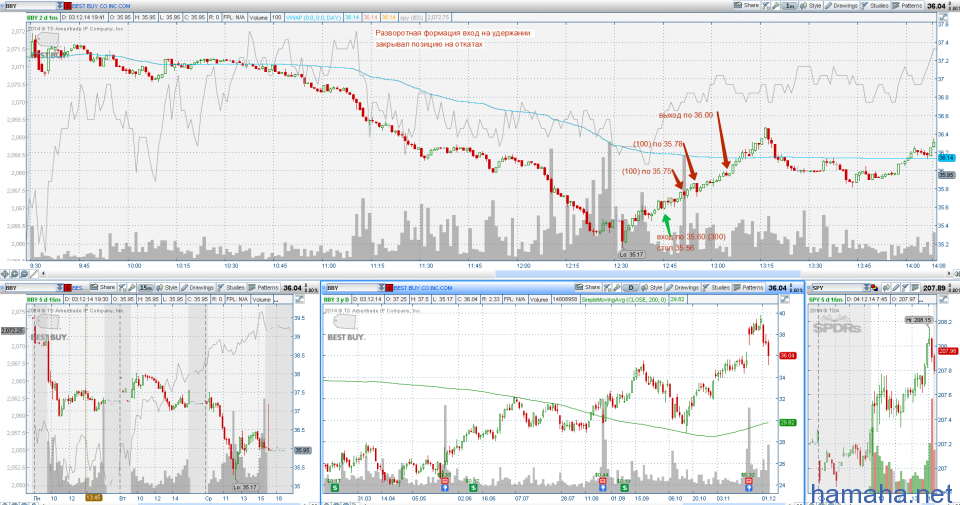Click Hi: 208.15 label on SPY chart

[918, 320]
